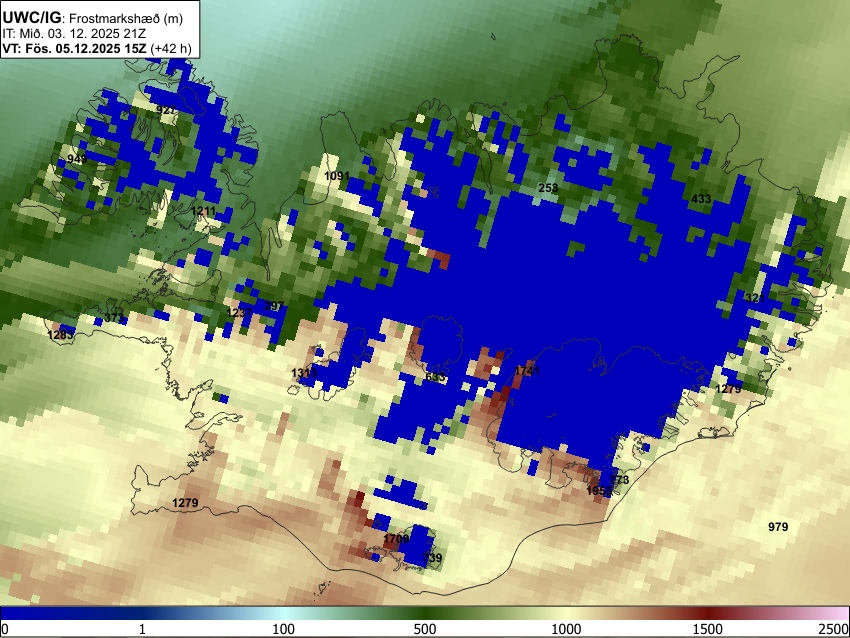Click the map value label 1709
Screen dimensions: 850x638
(396, 539)
